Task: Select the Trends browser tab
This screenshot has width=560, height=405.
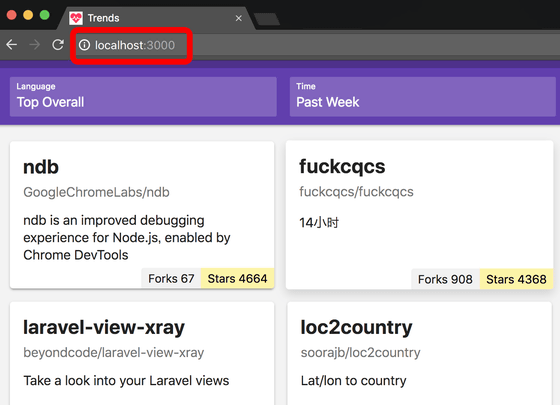Action: (x=156, y=18)
